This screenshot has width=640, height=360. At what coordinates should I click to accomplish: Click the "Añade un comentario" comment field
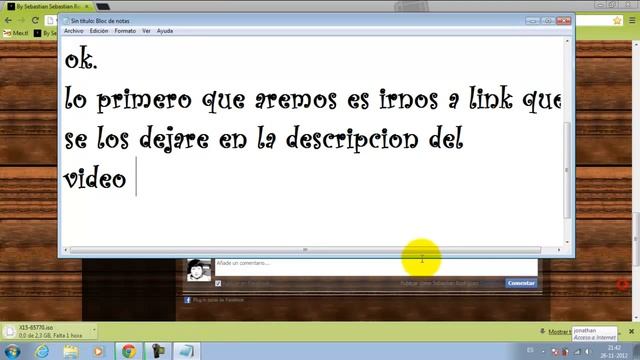(376, 267)
